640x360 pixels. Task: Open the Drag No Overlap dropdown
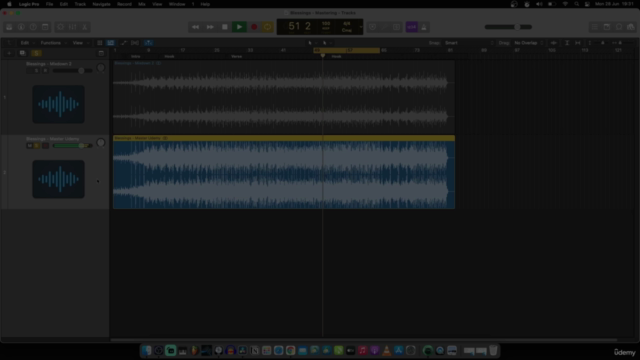(529, 43)
